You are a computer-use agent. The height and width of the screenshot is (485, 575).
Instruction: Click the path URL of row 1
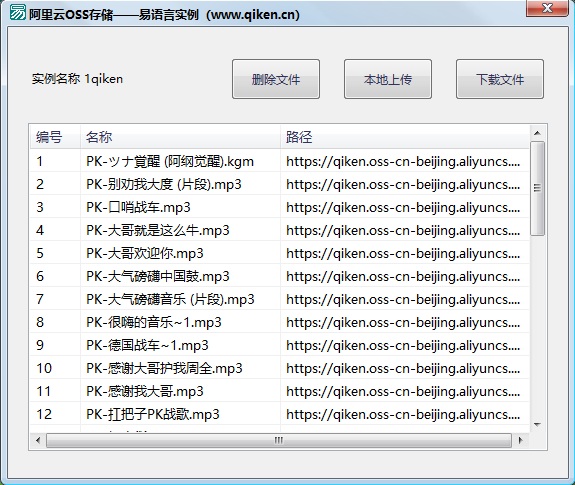pos(403,161)
